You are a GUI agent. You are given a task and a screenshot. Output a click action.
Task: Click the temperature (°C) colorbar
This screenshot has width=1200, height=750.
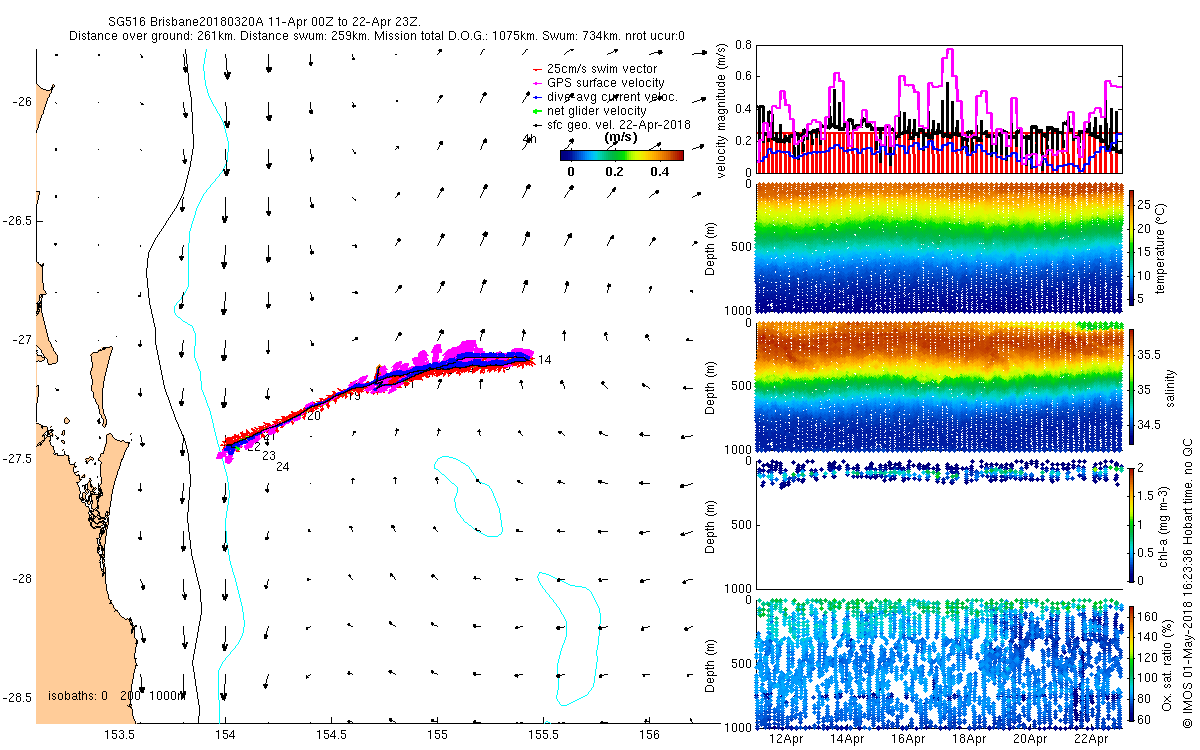tap(1131, 246)
